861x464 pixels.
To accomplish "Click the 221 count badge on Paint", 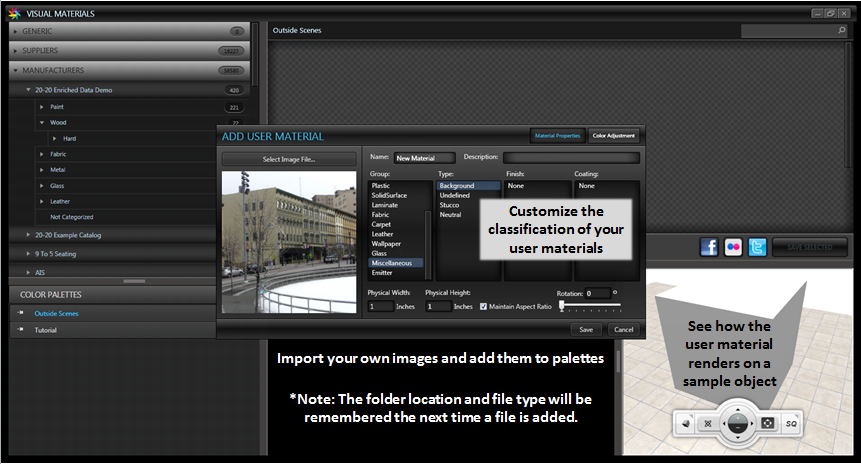I will pos(234,108).
